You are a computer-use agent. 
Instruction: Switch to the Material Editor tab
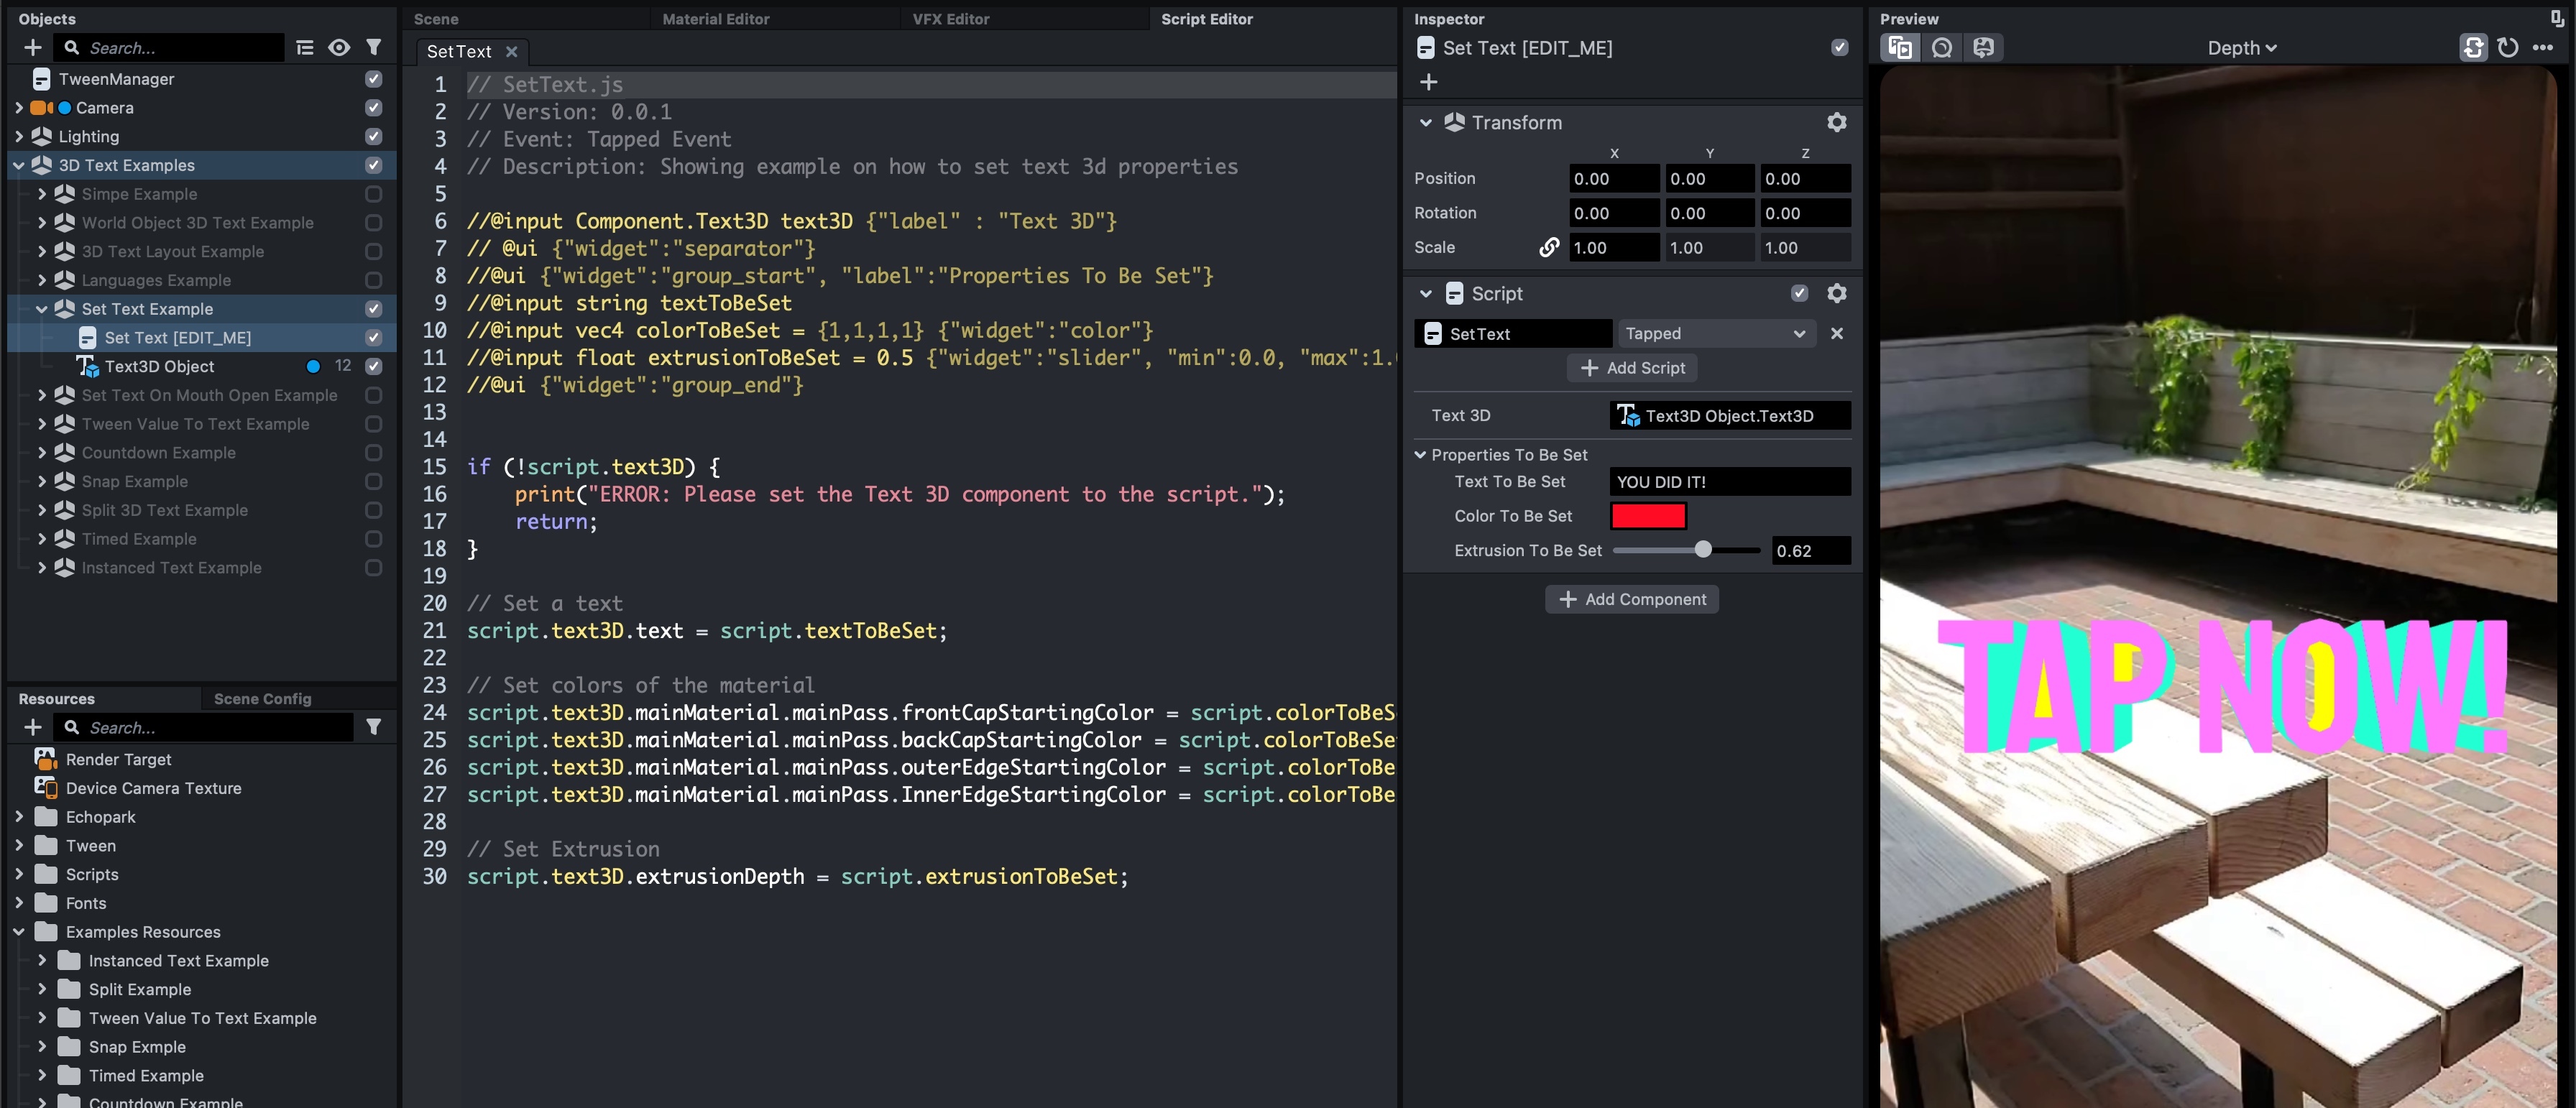point(716,19)
